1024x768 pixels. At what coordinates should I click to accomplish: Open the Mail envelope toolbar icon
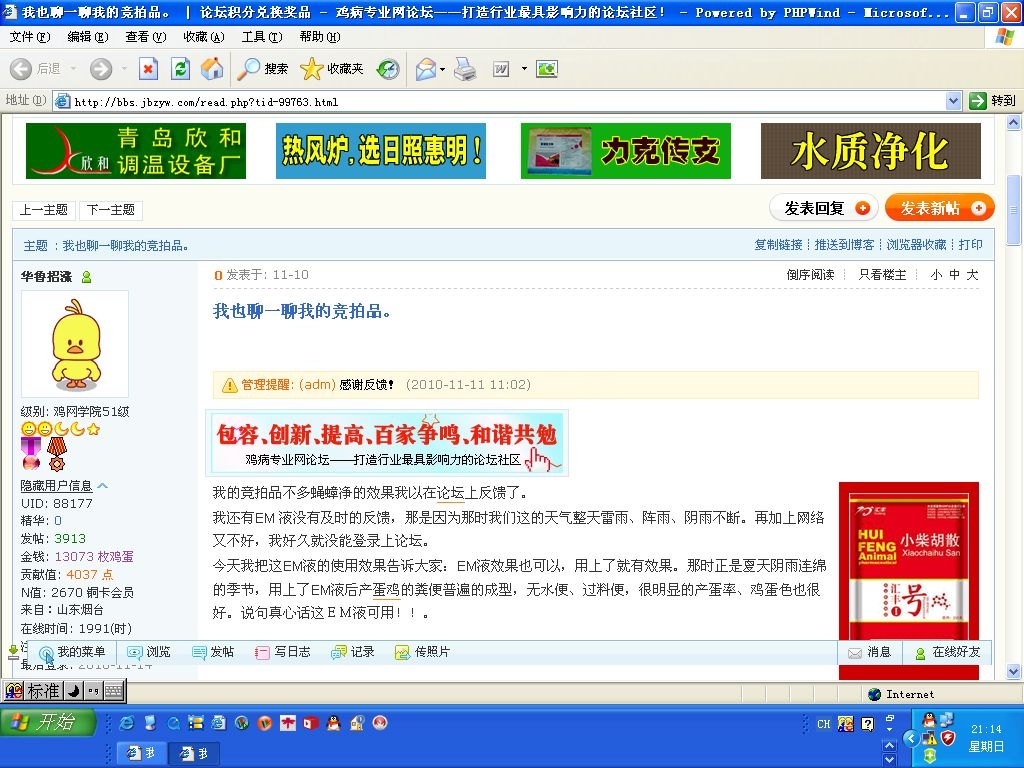tap(424, 69)
